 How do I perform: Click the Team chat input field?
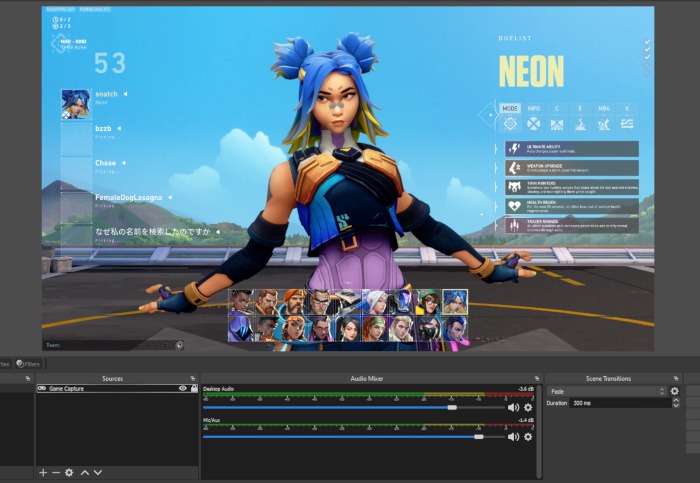114,345
